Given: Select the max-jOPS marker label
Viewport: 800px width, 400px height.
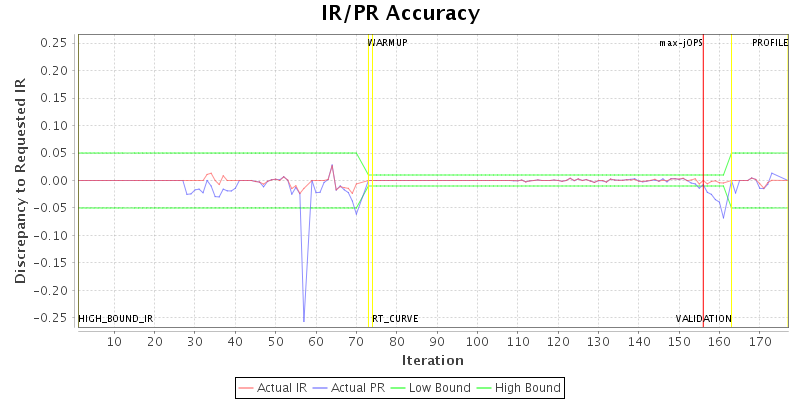Looking at the screenshot, I should point(680,43).
